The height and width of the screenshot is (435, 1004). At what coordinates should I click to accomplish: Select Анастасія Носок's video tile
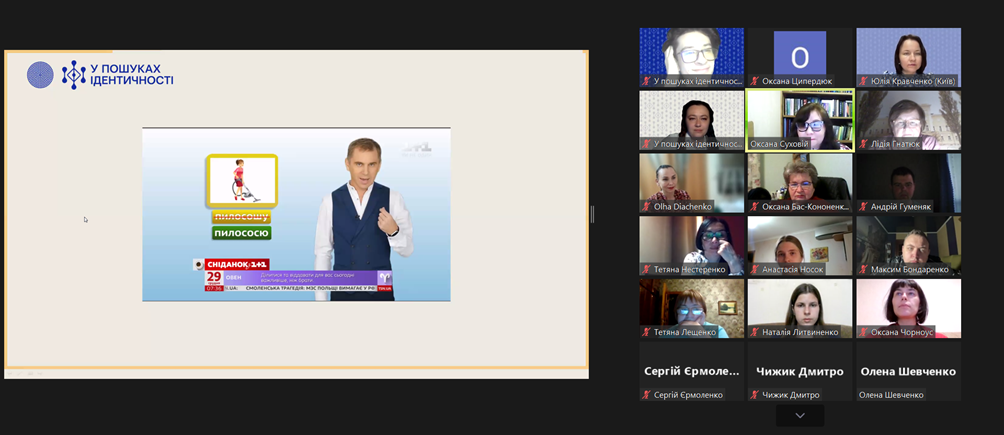[799, 243]
